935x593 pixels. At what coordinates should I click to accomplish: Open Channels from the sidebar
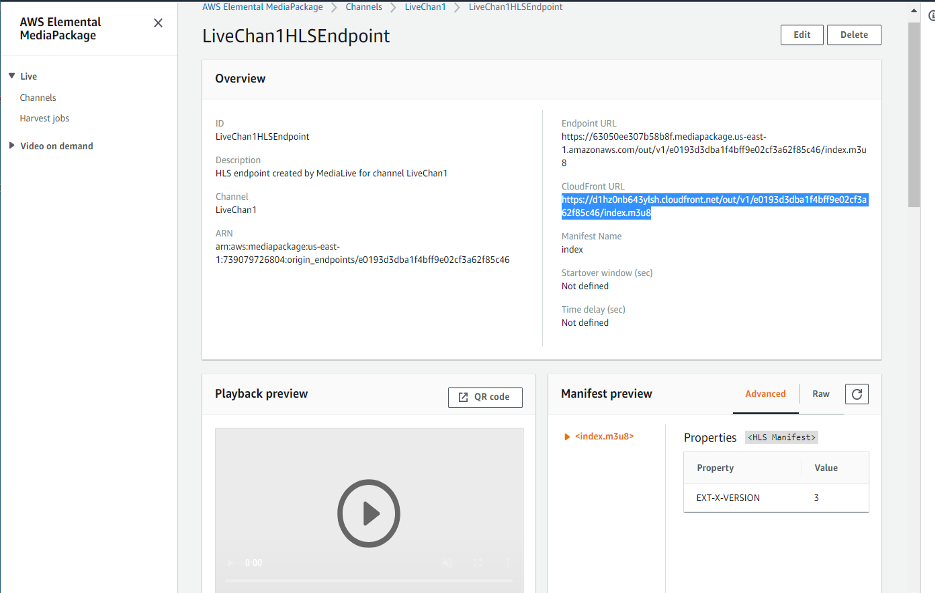point(39,97)
